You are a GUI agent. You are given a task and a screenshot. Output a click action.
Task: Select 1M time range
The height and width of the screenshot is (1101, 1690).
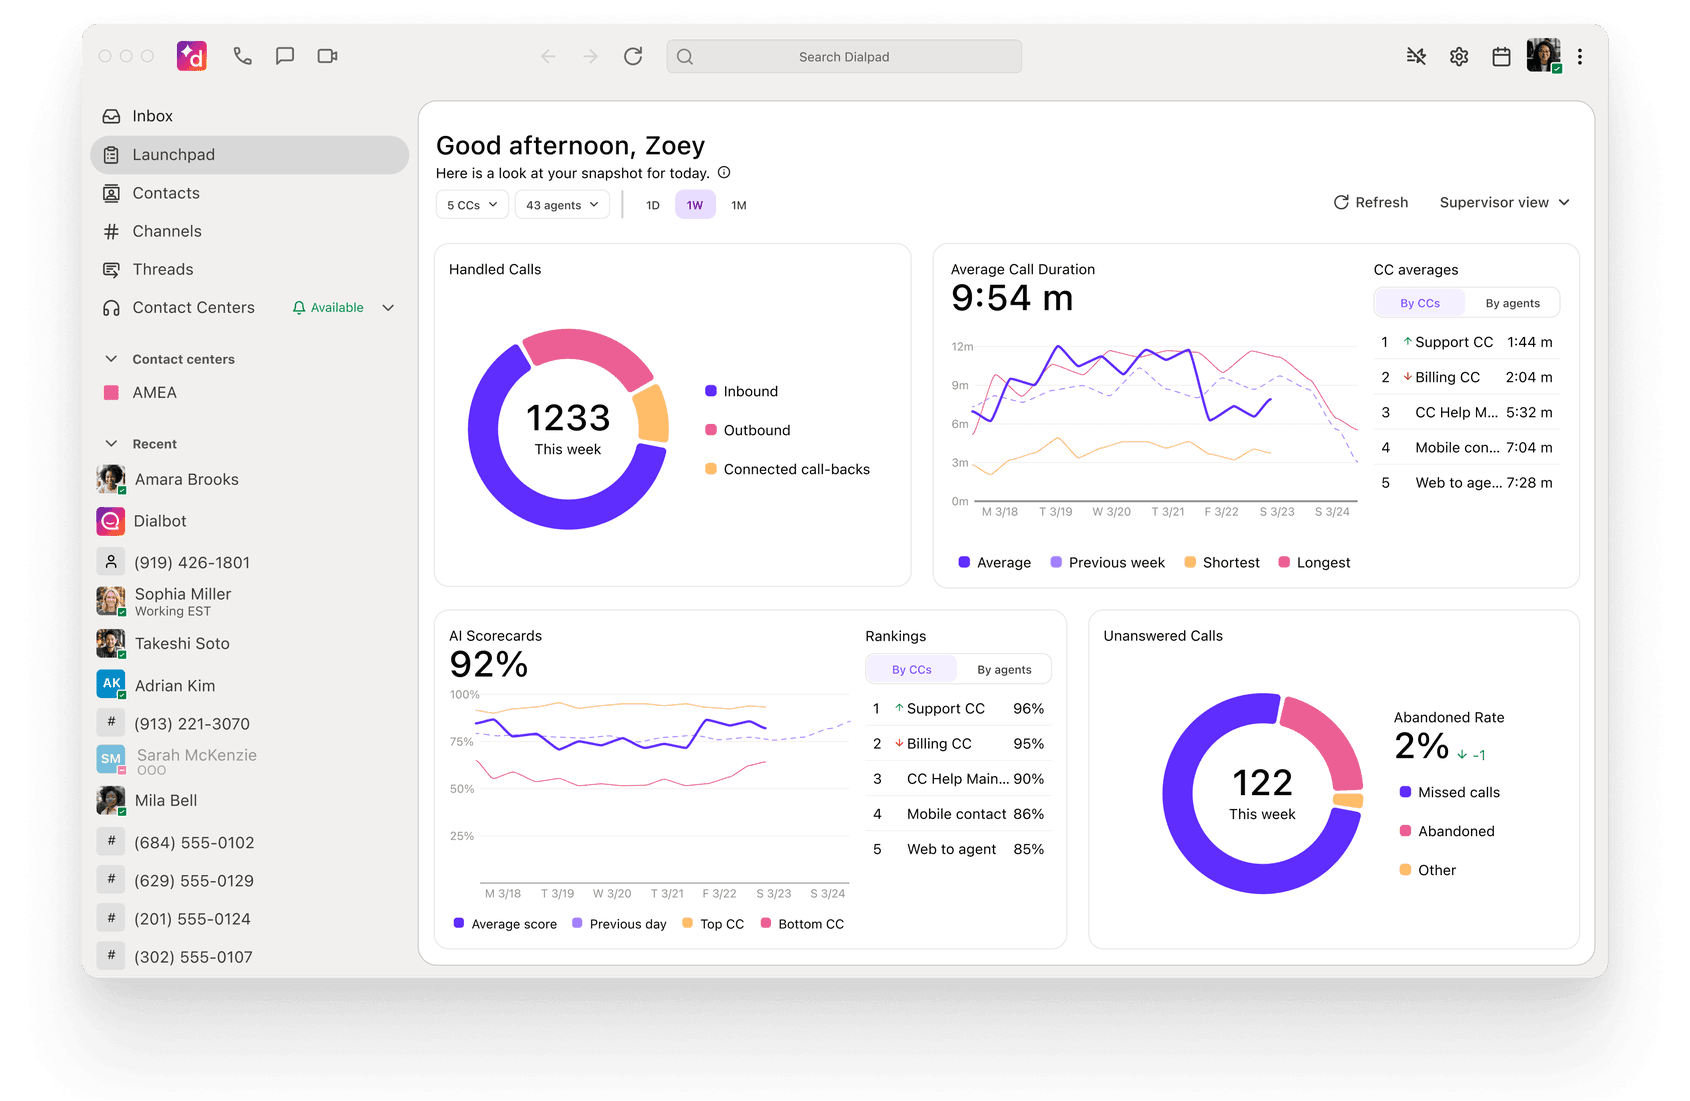739,205
